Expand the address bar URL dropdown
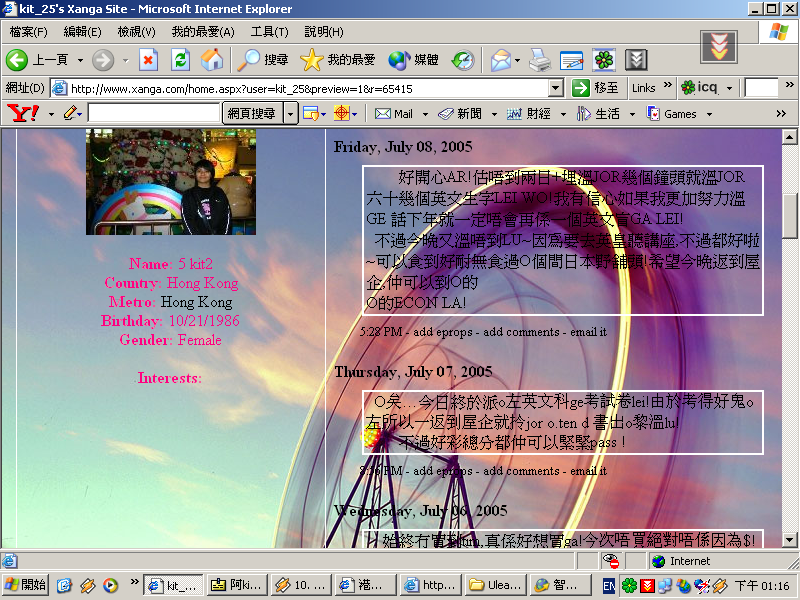Image resolution: width=800 pixels, height=600 pixels. click(x=556, y=88)
